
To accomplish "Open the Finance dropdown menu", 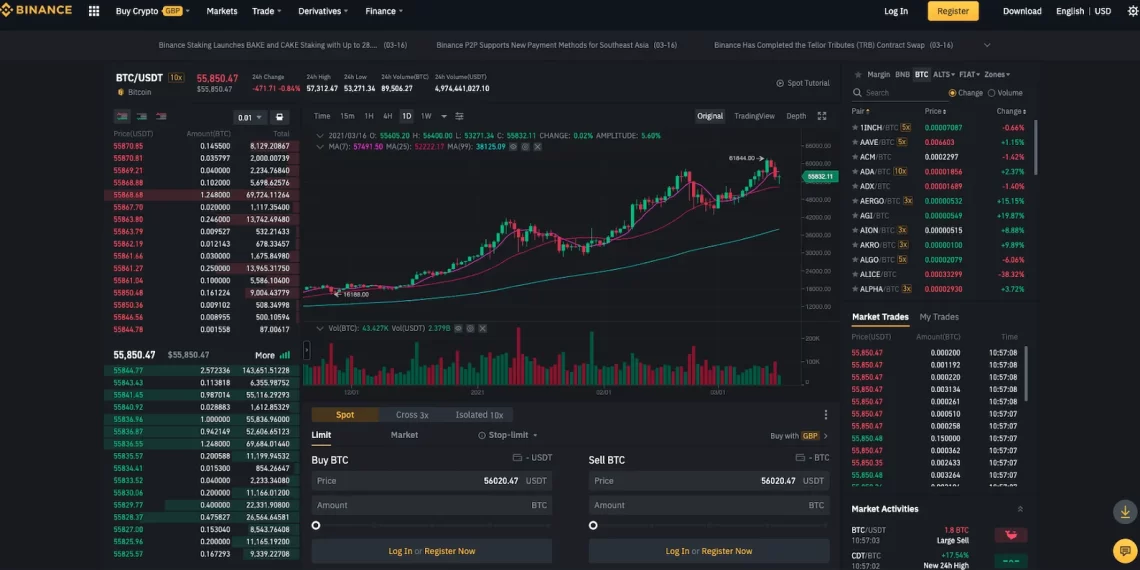I will [x=385, y=11].
